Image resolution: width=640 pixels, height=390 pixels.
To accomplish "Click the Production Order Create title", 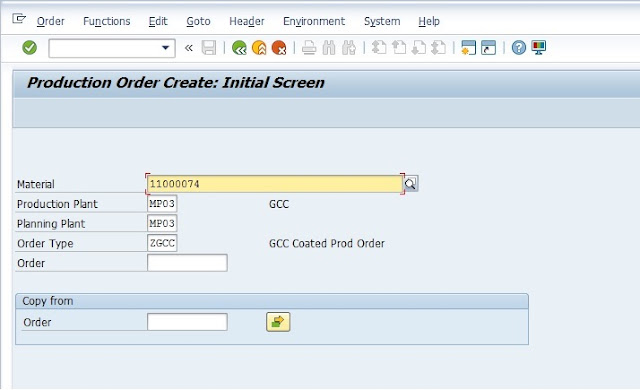I will click(176, 83).
